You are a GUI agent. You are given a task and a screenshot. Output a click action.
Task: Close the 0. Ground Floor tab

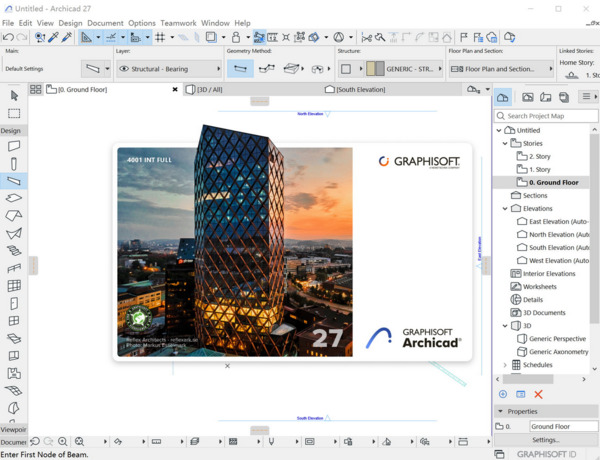pos(175,90)
